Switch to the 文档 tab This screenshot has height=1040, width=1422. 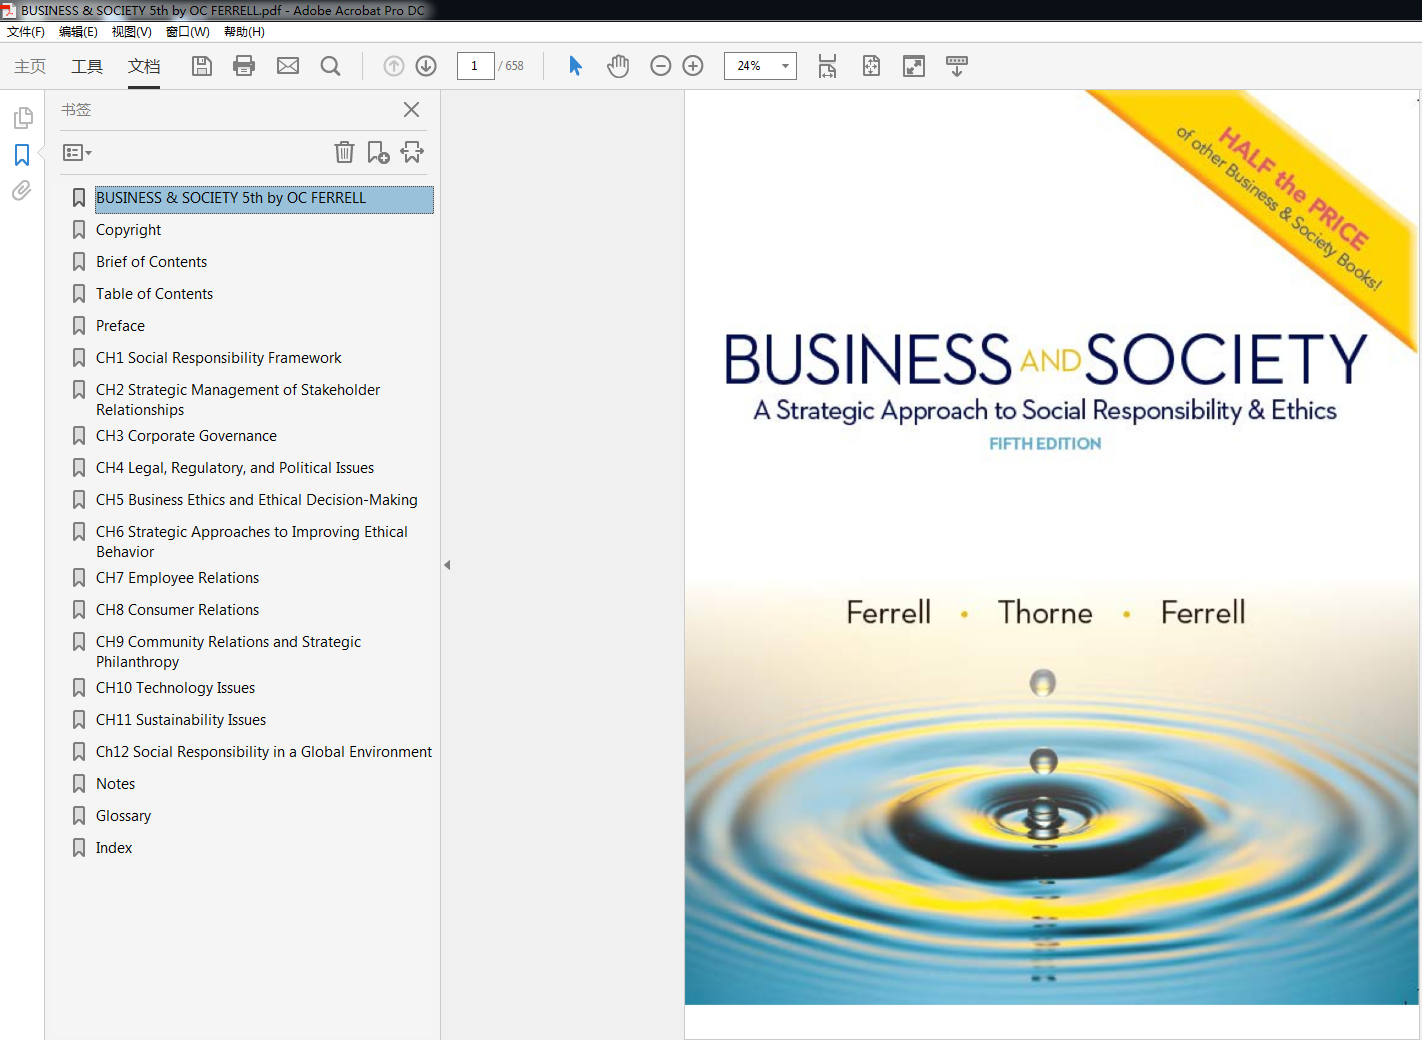[x=144, y=66]
